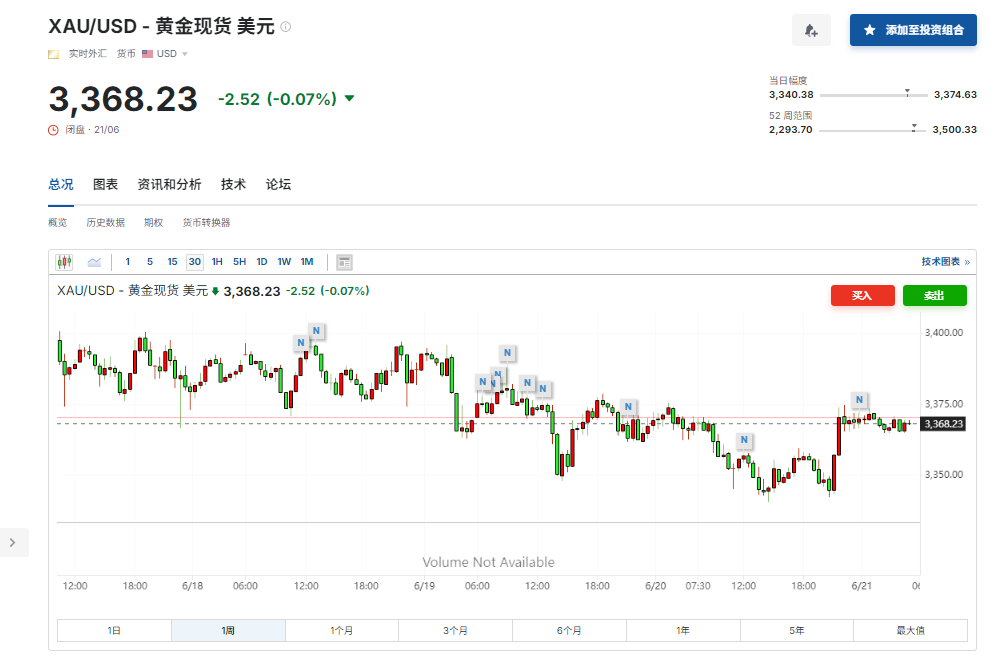
Task: Switch to the 图表 tab
Action: click(x=105, y=184)
